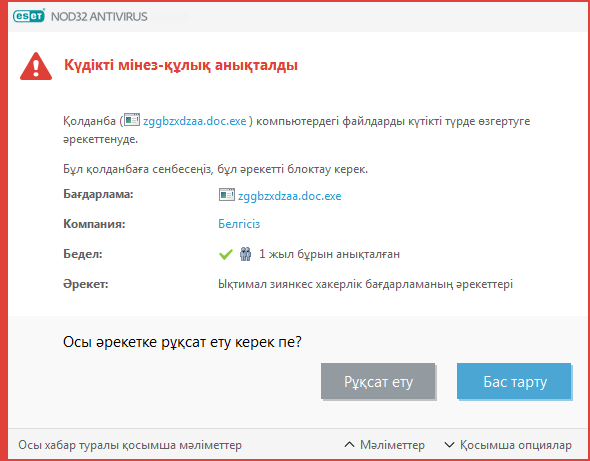
Task: Click the Осы әрекетке рұқсат ету керек пе question
Action: coord(182,342)
